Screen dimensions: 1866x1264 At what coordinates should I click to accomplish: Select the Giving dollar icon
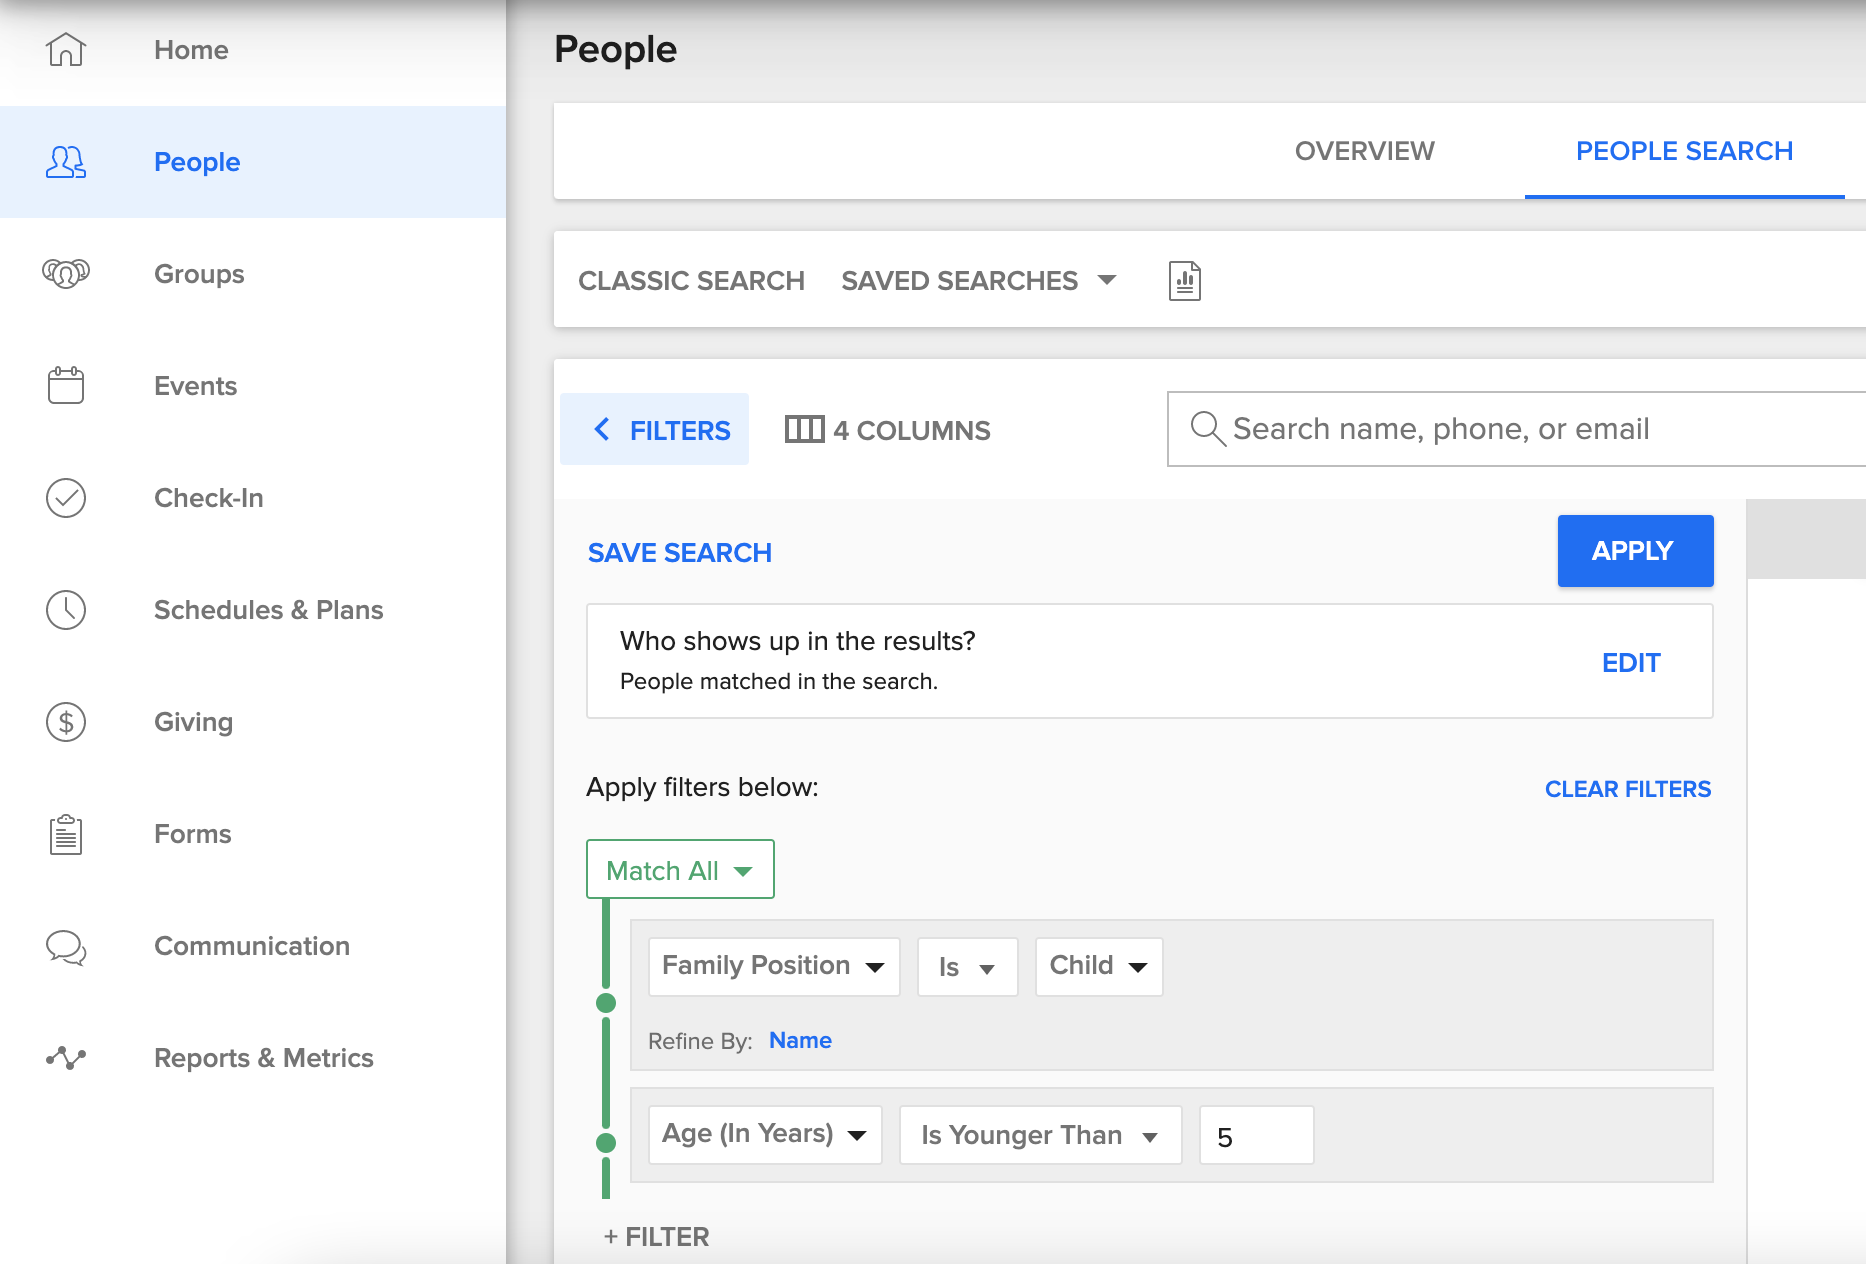click(65, 722)
